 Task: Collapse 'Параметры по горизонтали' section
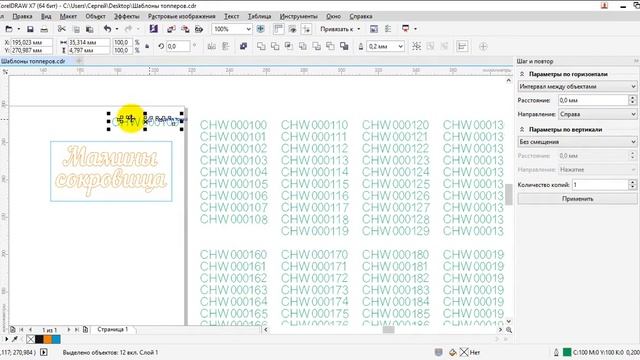[522, 74]
